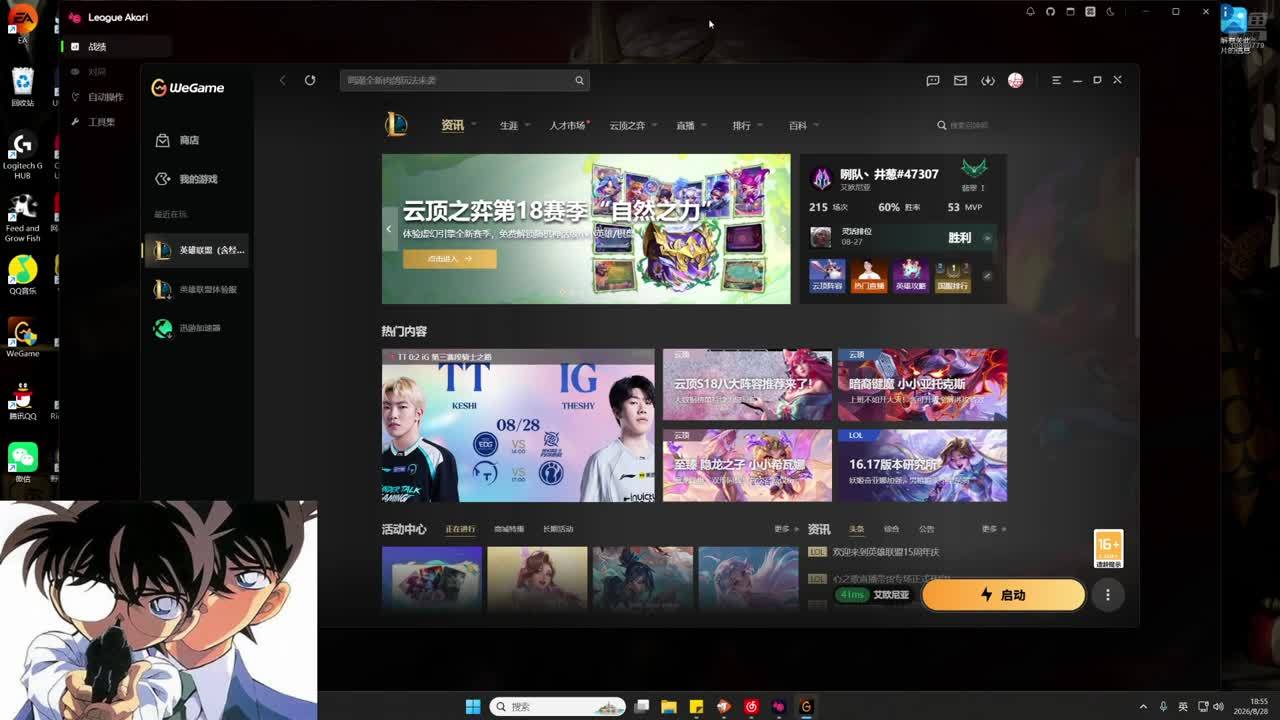Expand the 百科 menu dropdown
This screenshot has width=1280, height=720.
click(x=816, y=125)
